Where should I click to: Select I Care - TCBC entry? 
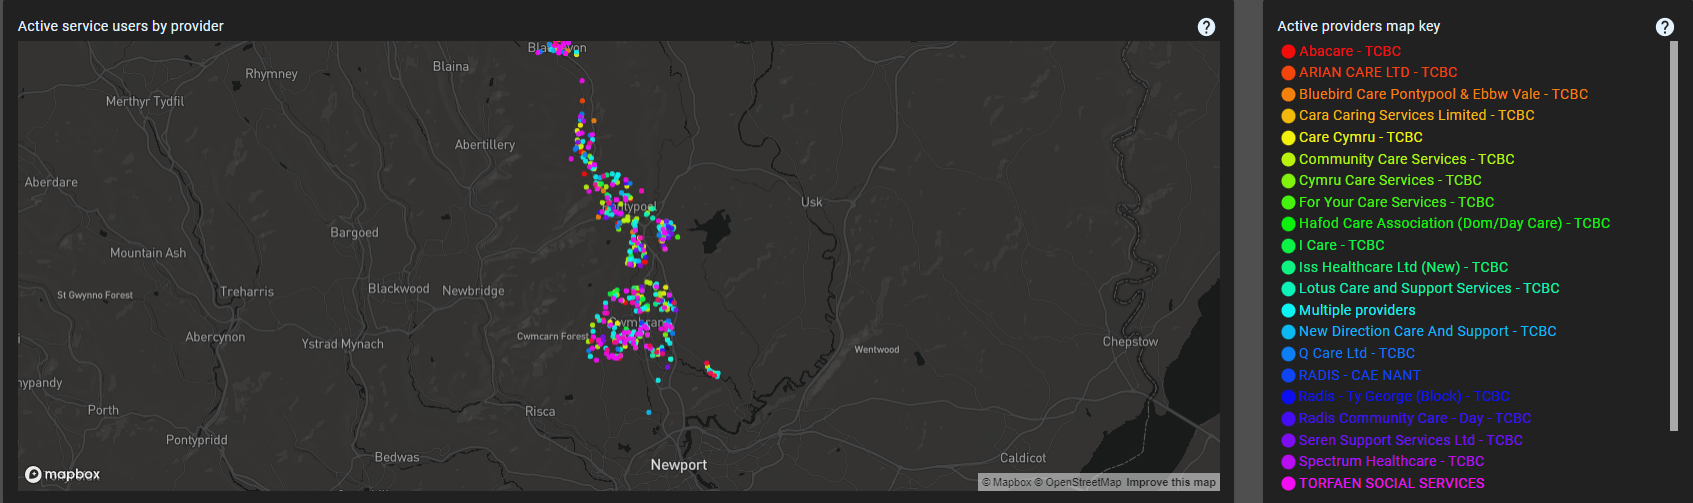1341,245
